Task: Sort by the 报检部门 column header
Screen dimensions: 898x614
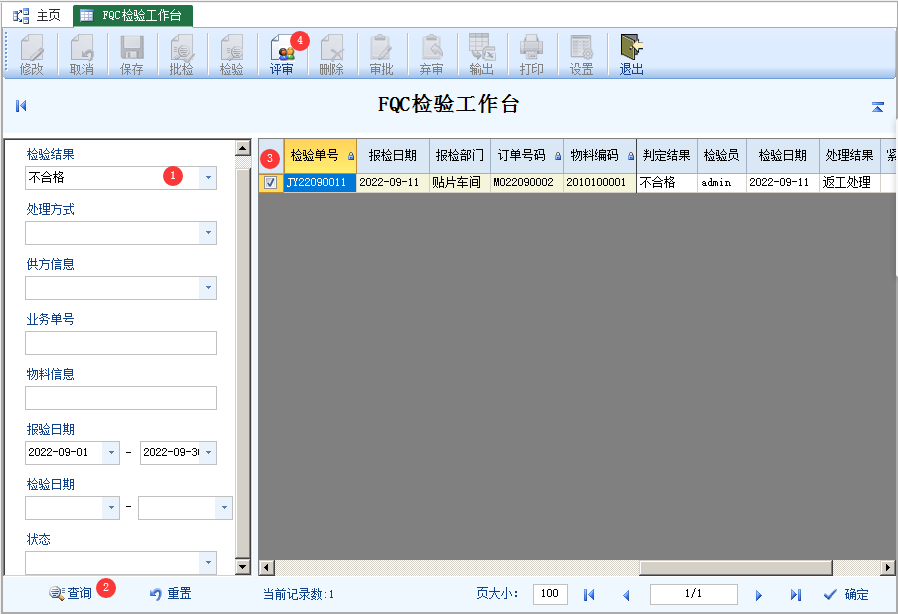Action: (460, 156)
